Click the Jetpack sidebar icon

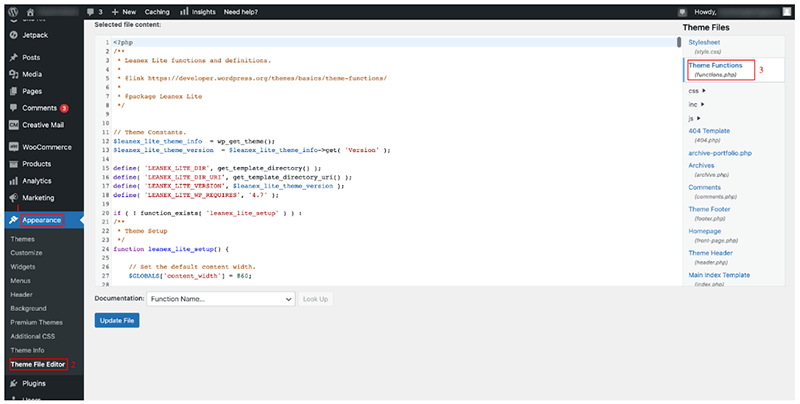14,35
